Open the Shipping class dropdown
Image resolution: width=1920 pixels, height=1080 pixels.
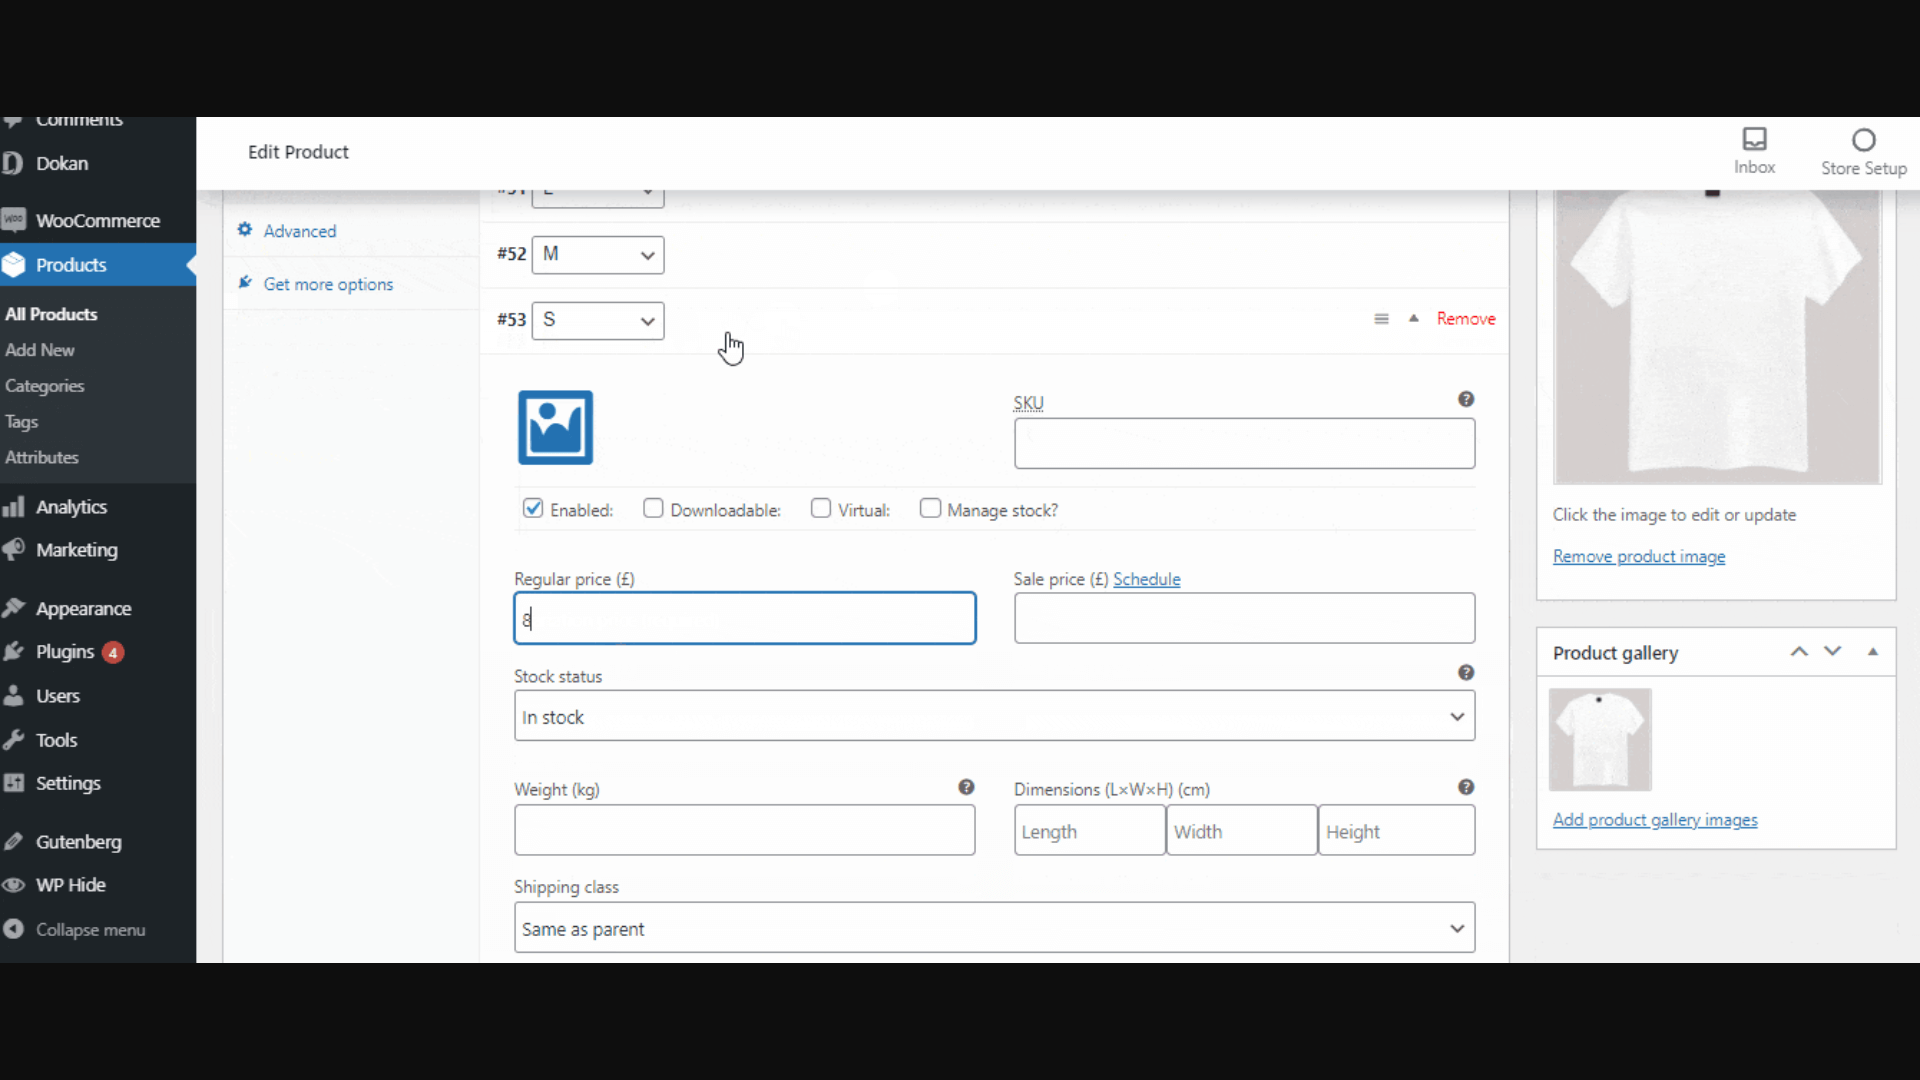coord(994,928)
